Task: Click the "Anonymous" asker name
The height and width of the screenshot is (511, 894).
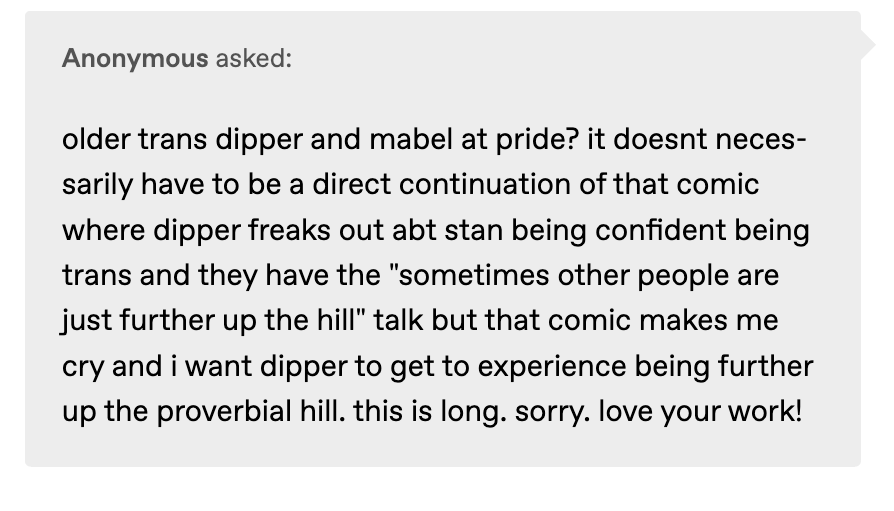Action: point(135,59)
